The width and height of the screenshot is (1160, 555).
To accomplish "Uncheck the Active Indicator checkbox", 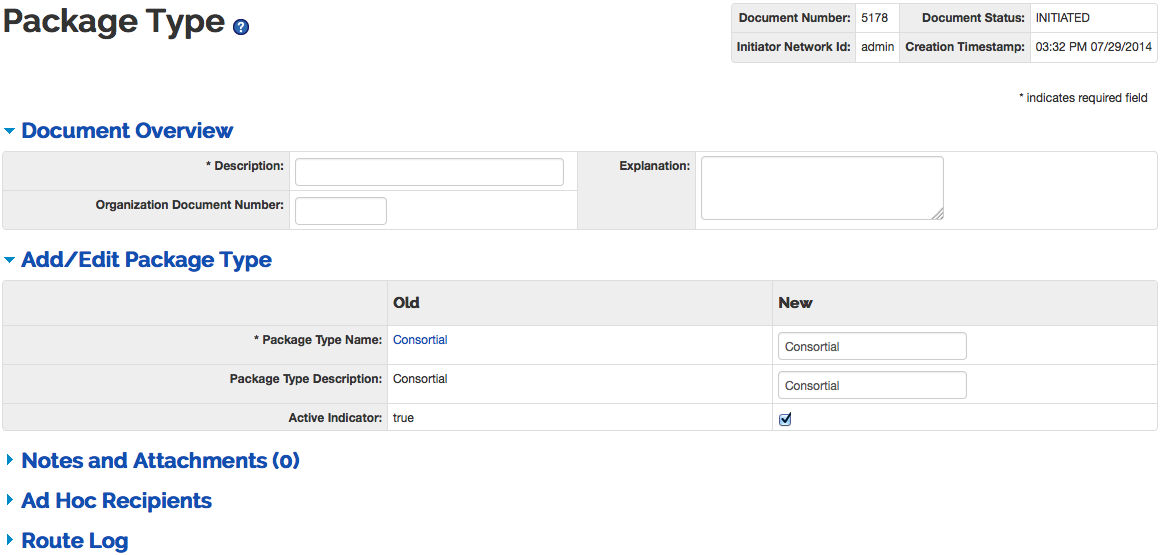I will pyautogui.click(x=785, y=419).
